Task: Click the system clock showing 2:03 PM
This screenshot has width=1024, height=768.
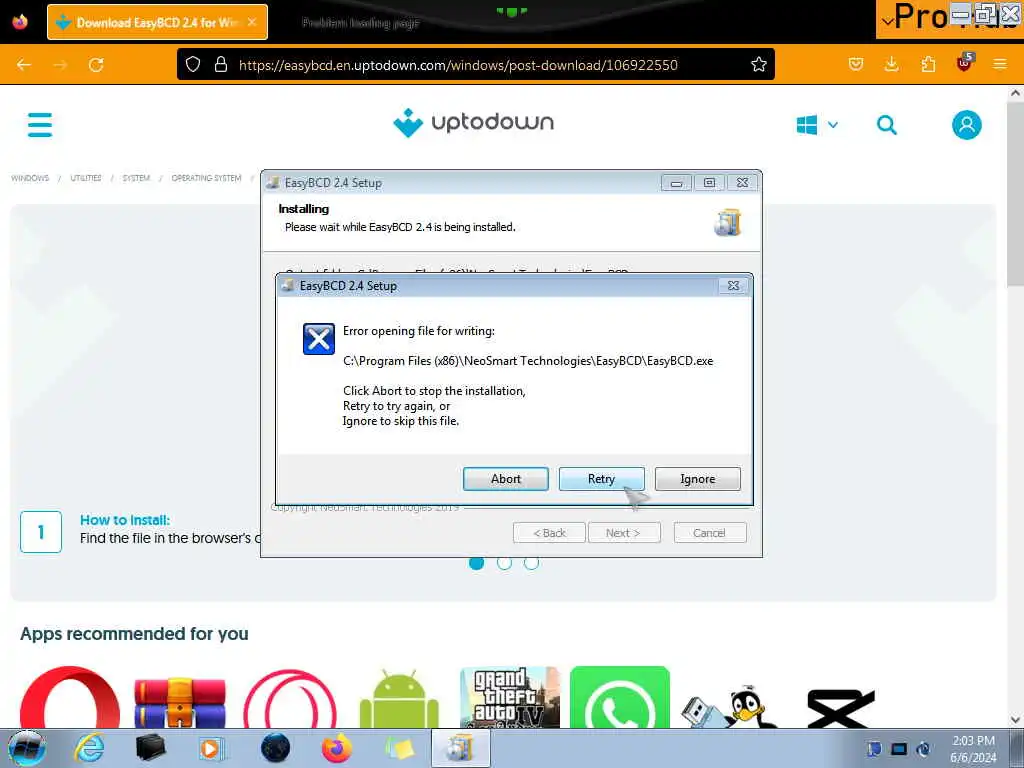Action: coord(973,741)
